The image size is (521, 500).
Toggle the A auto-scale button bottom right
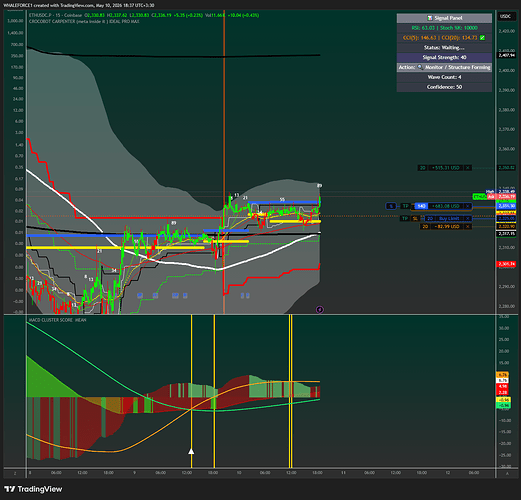click(507, 473)
